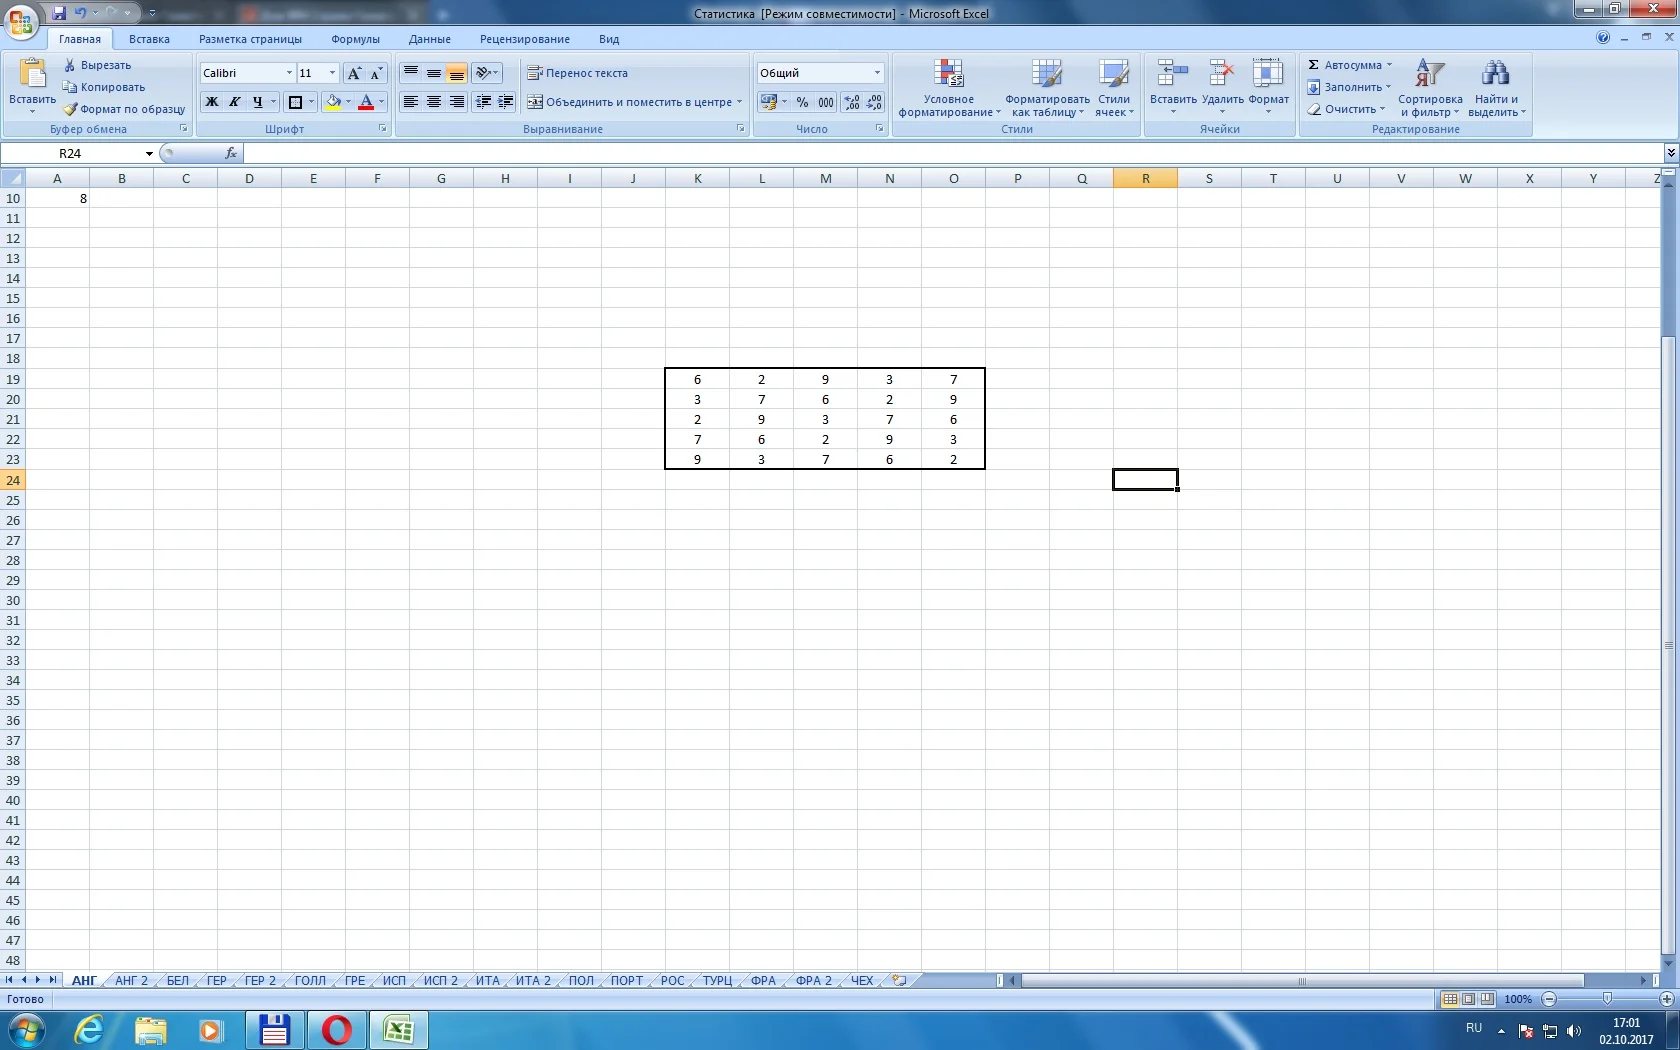This screenshot has height=1050, width=1680.
Task: Toggle italic formatting
Action: (234, 102)
